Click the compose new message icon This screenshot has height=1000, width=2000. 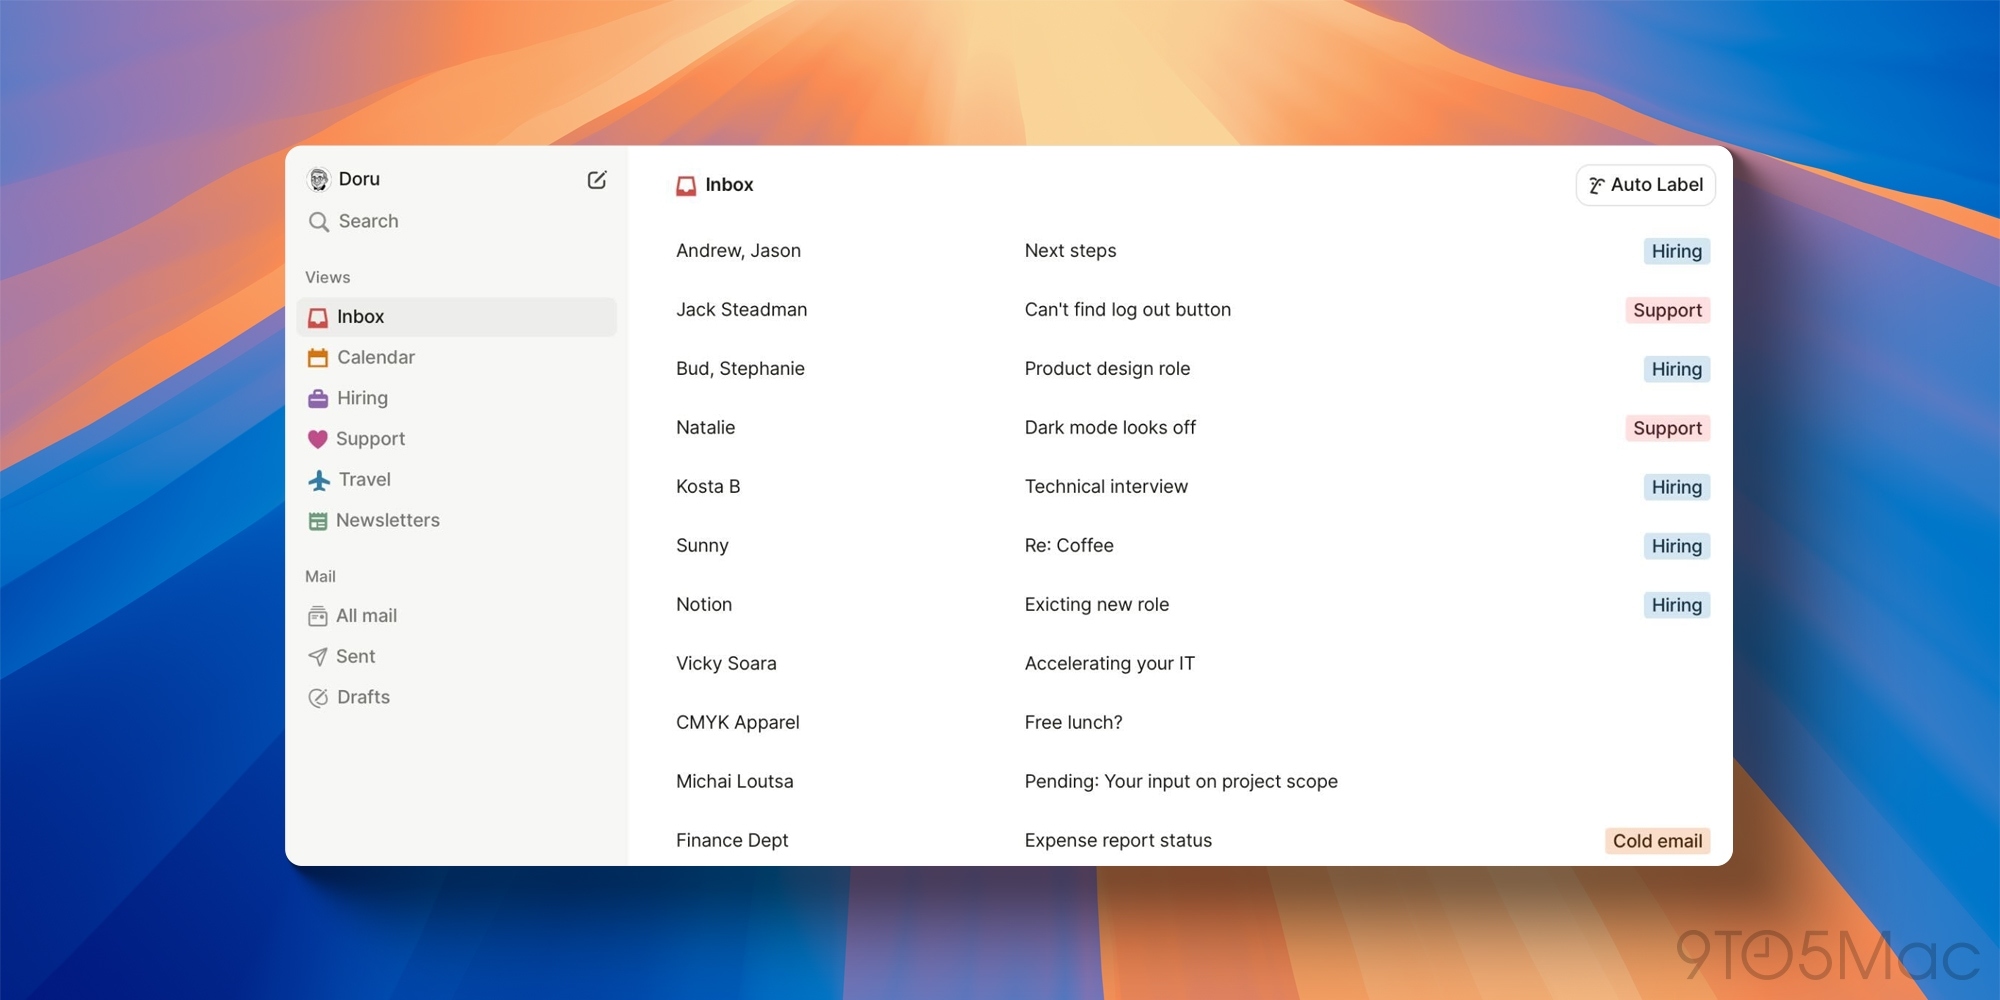point(597,180)
